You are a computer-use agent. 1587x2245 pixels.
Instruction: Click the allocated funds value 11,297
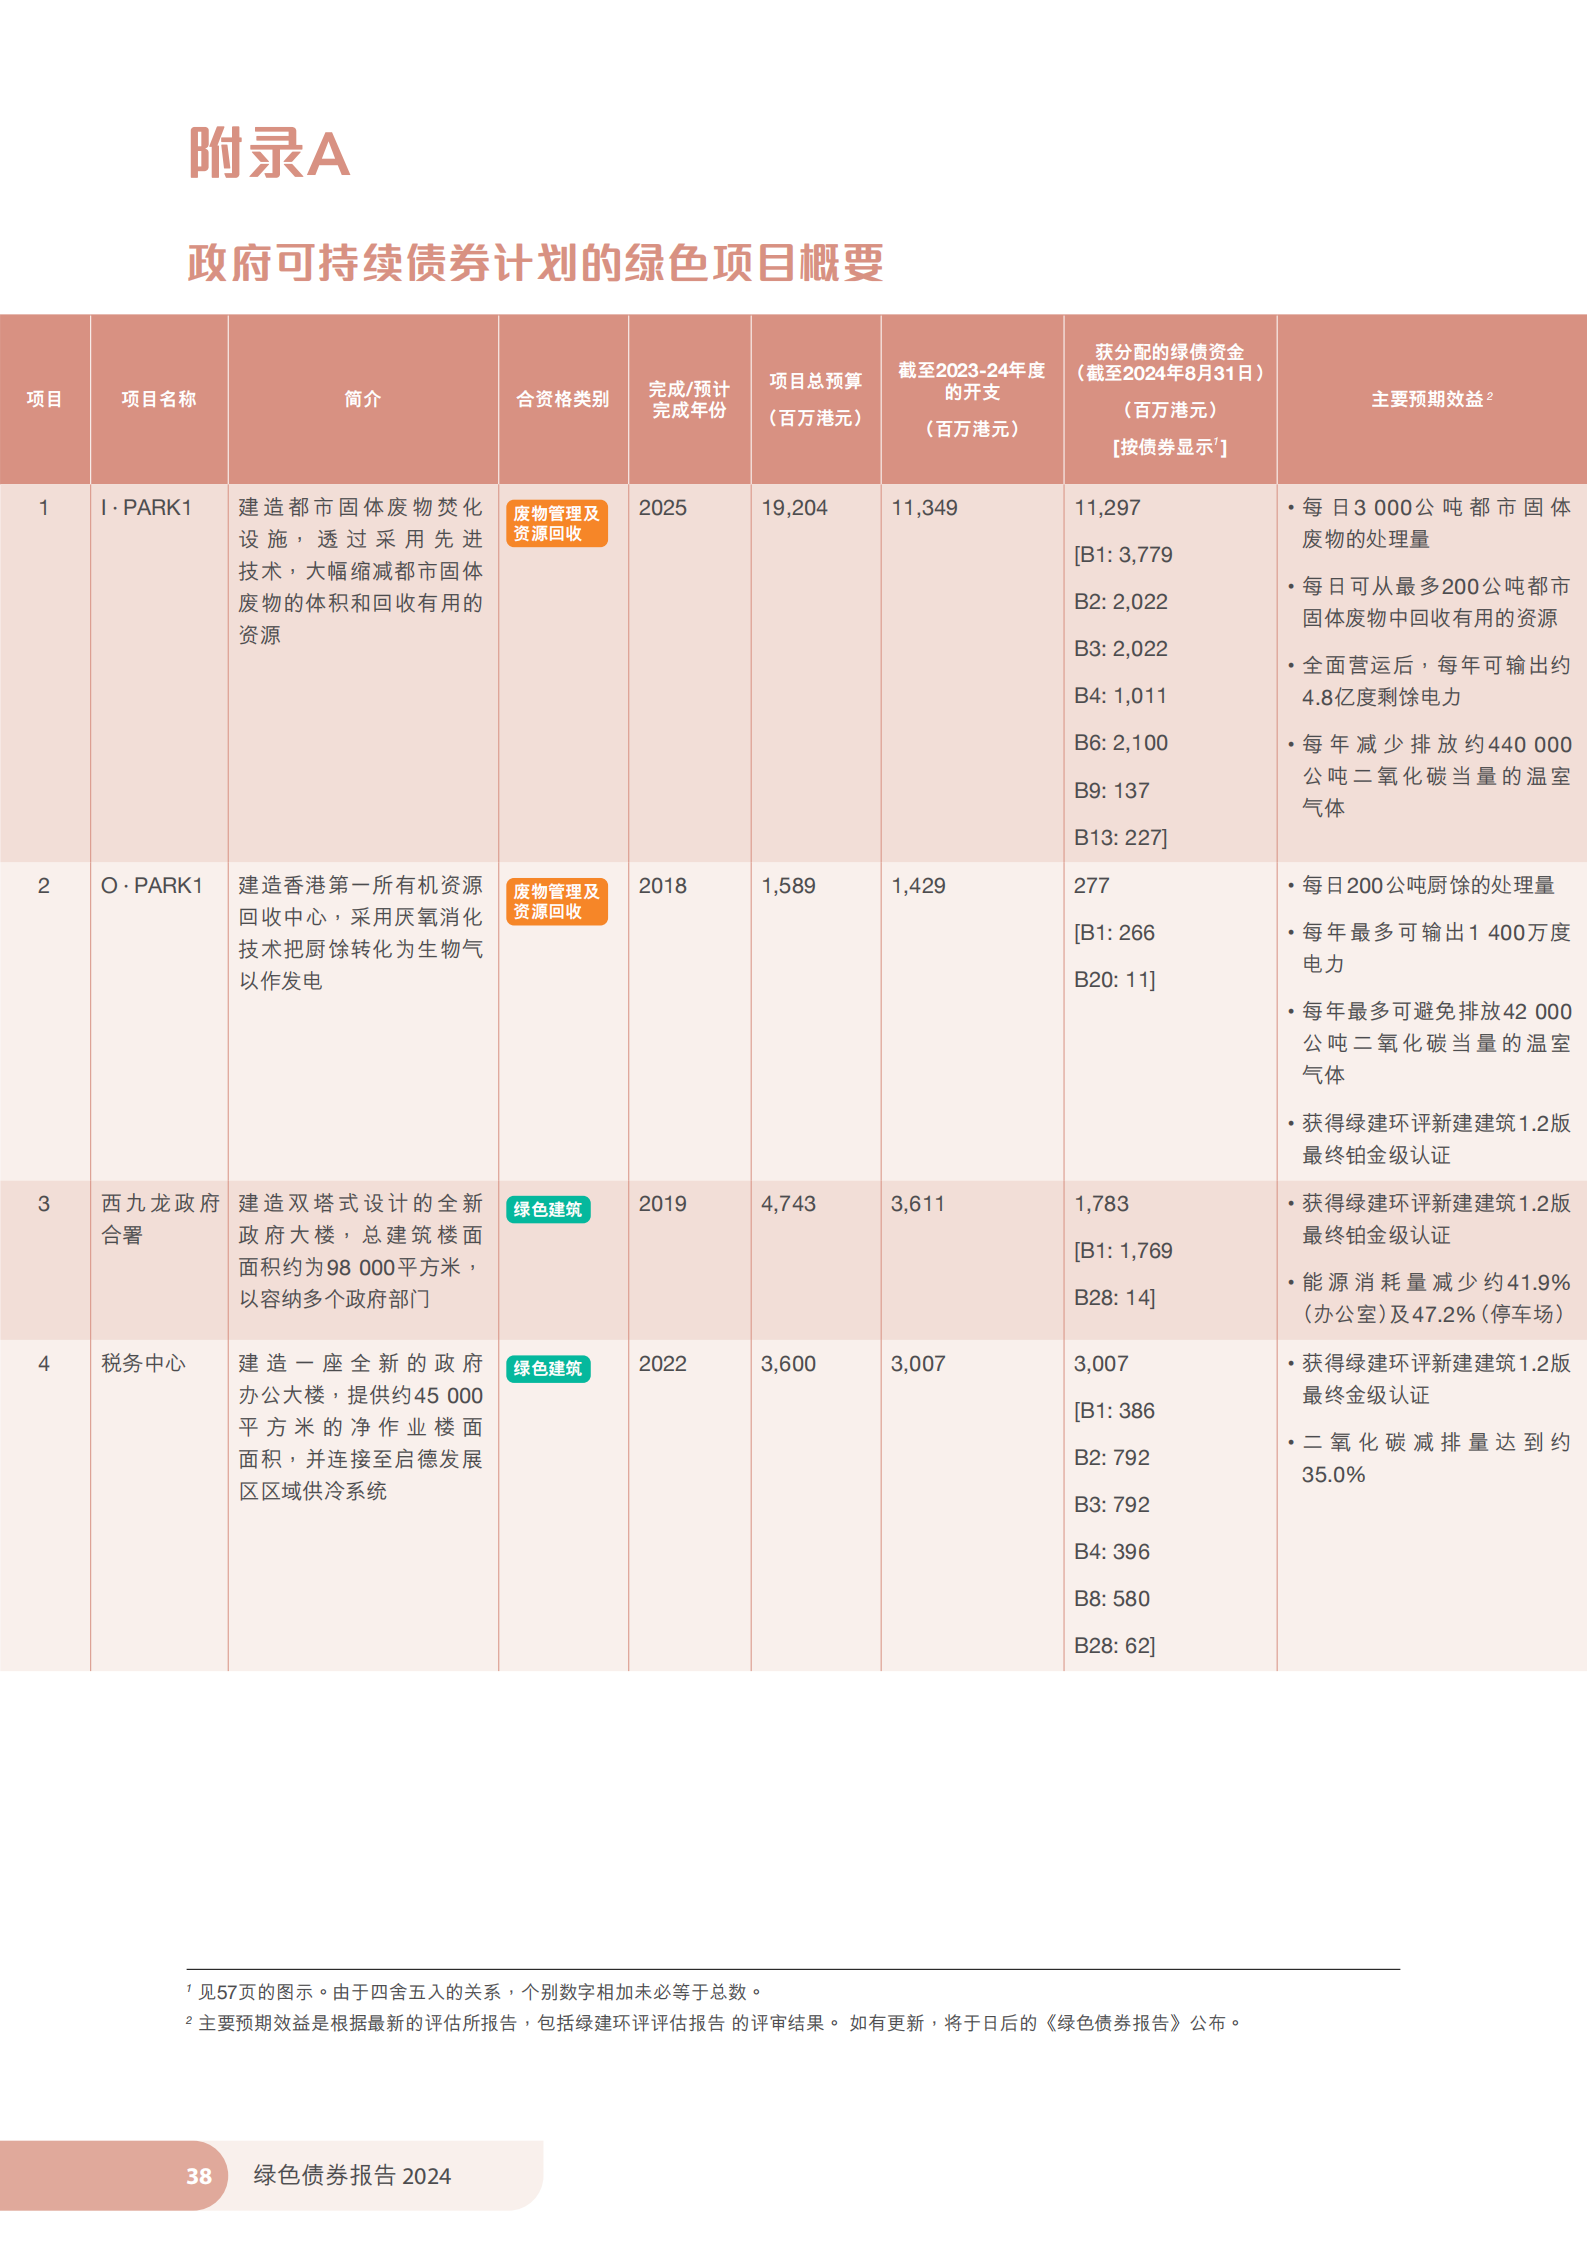click(1108, 507)
